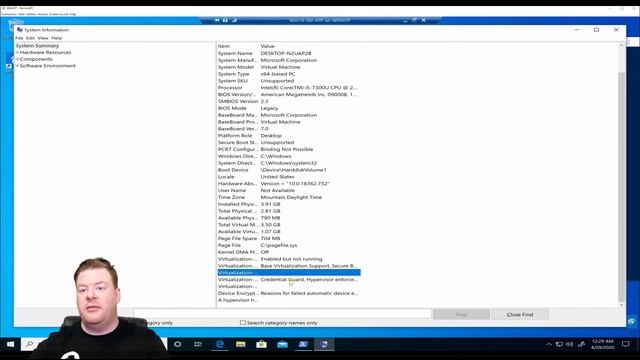Switch to the System Information taskbar icon
The image size is (640, 360).
(x=324, y=344)
